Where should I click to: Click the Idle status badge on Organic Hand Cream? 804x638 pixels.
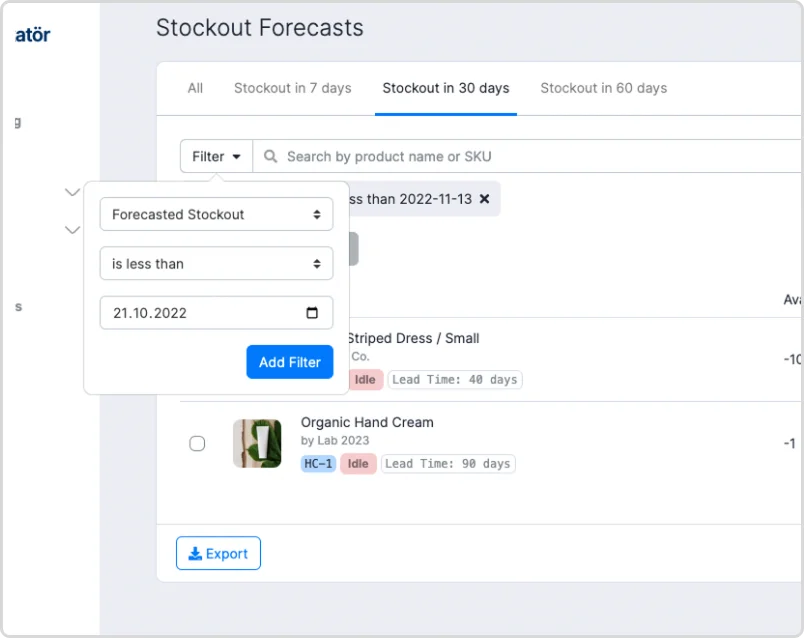358,463
